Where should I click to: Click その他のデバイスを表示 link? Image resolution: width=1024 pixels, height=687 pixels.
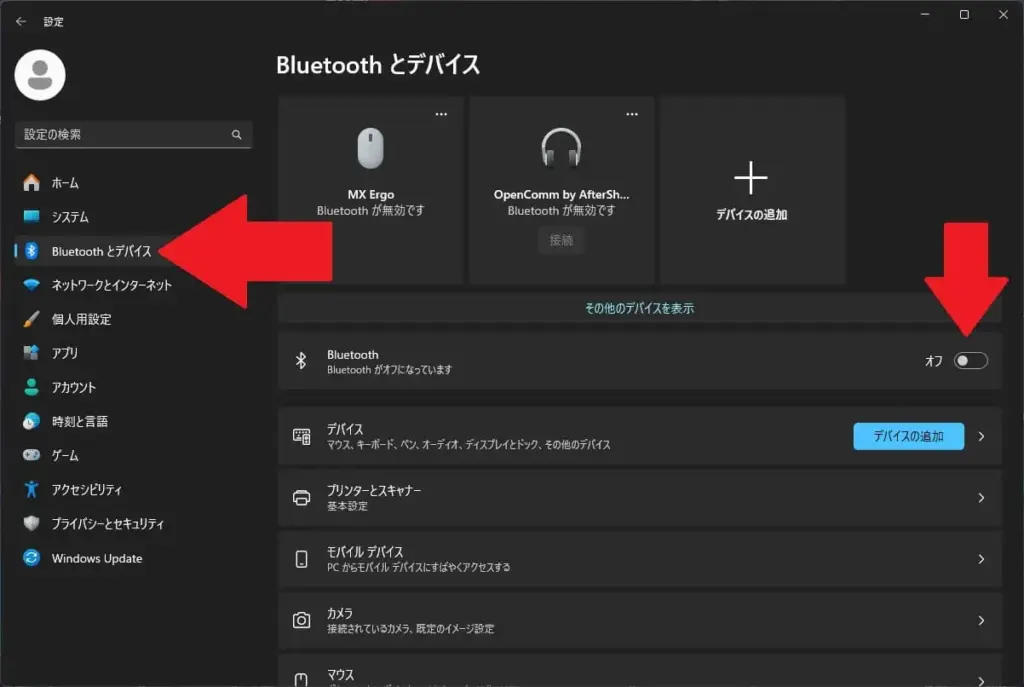[639, 308]
